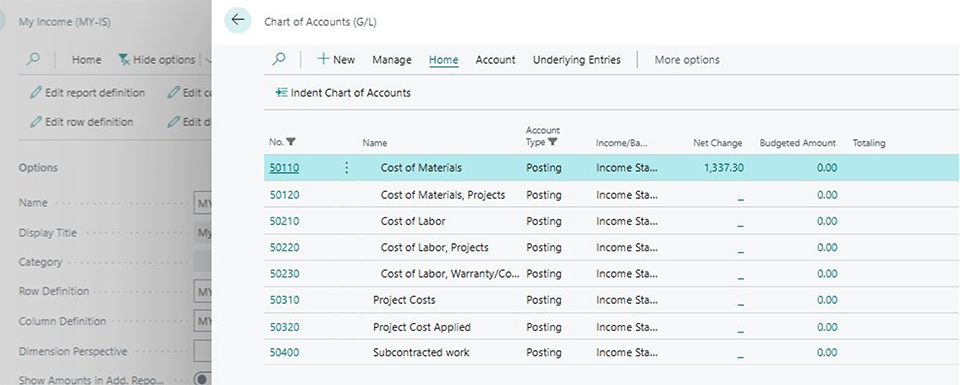Drill into Net Change 1,337.30

[723, 168]
